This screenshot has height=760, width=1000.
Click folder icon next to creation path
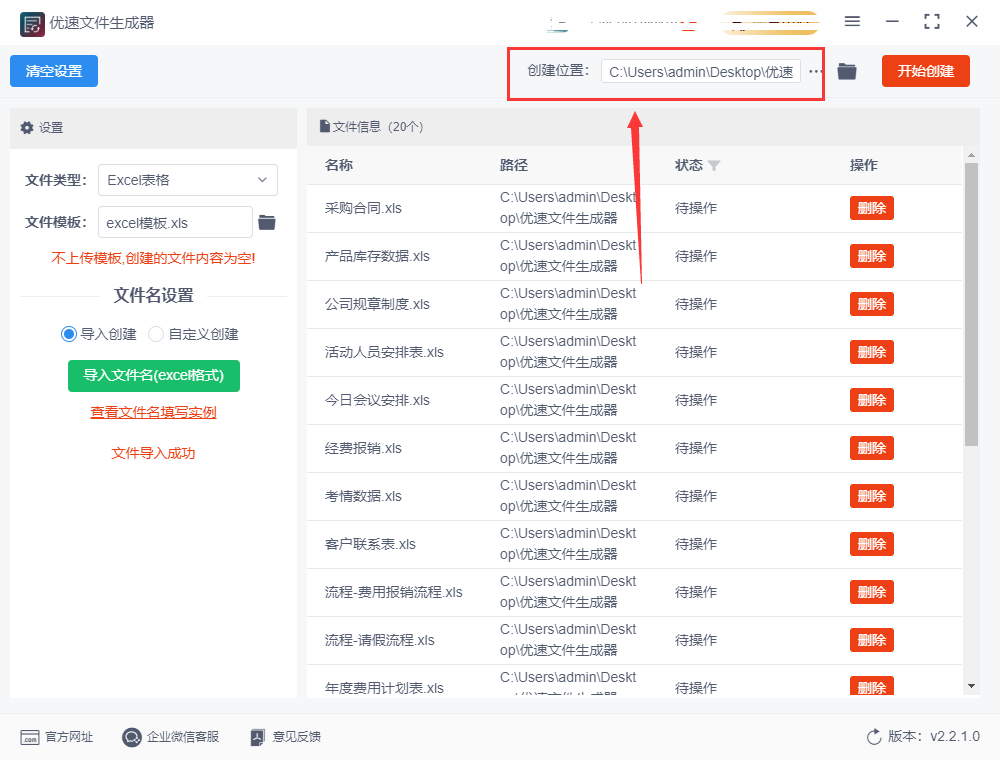pyautogui.click(x=847, y=71)
